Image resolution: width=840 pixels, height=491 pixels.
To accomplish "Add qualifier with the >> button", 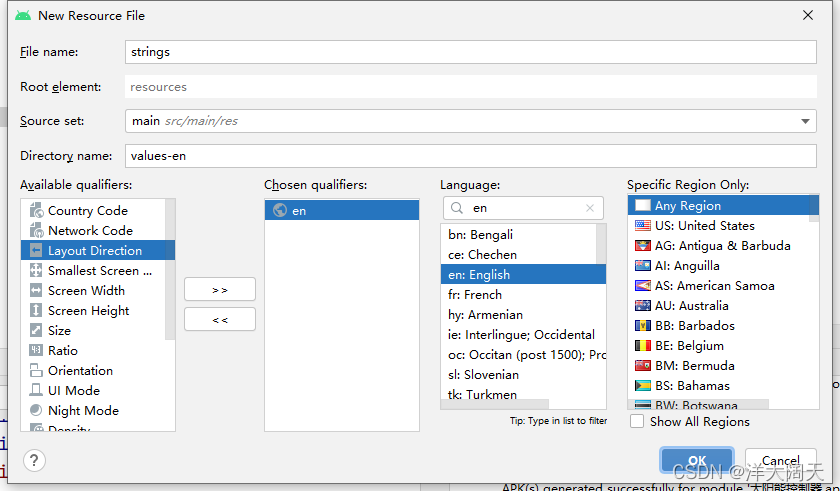I will tap(220, 289).
